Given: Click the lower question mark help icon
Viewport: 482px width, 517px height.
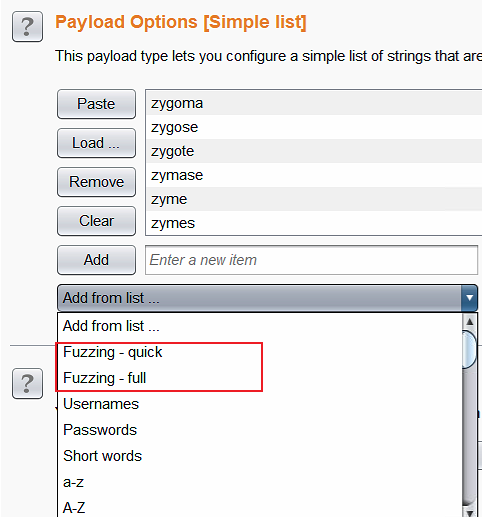Looking at the screenshot, I should point(27,383).
